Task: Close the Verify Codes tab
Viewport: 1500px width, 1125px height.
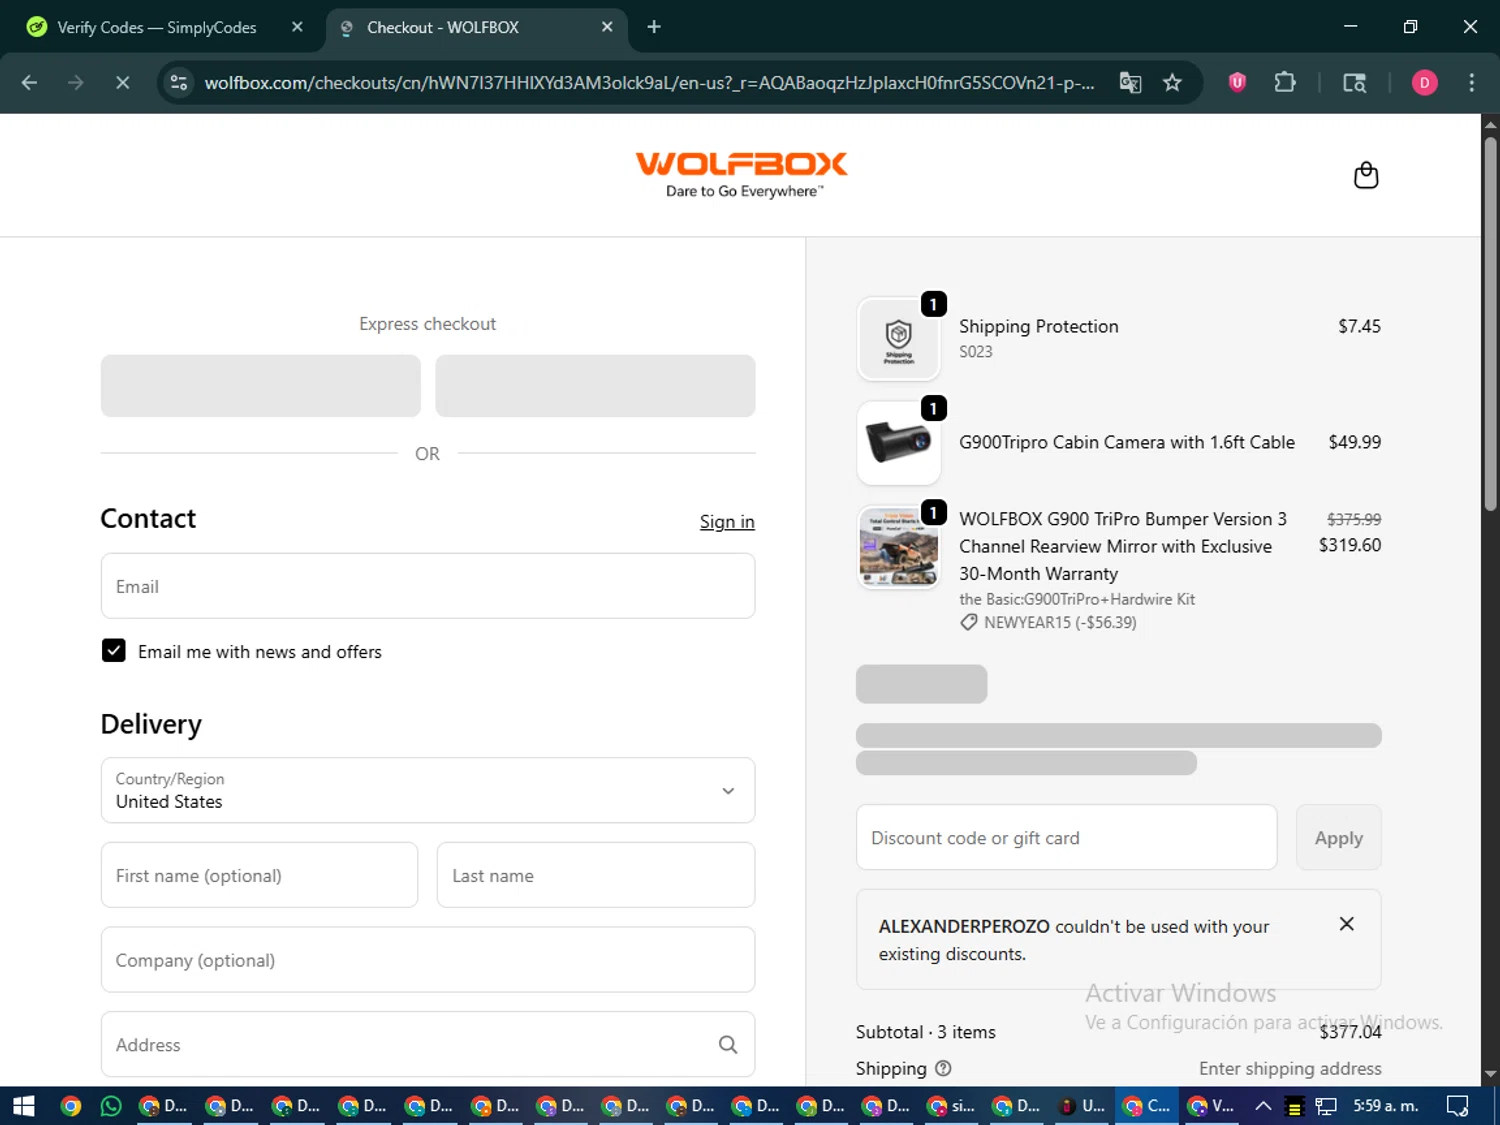Action: 297,27
